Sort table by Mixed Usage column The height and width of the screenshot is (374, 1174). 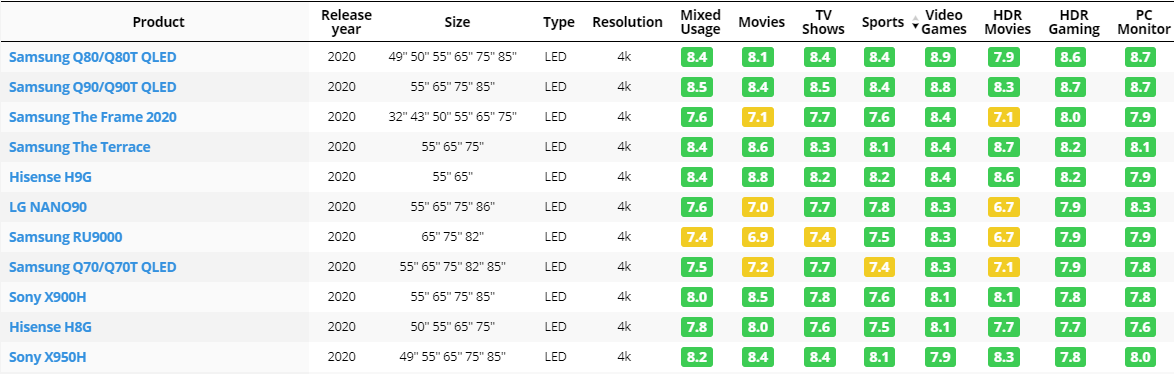pos(701,22)
